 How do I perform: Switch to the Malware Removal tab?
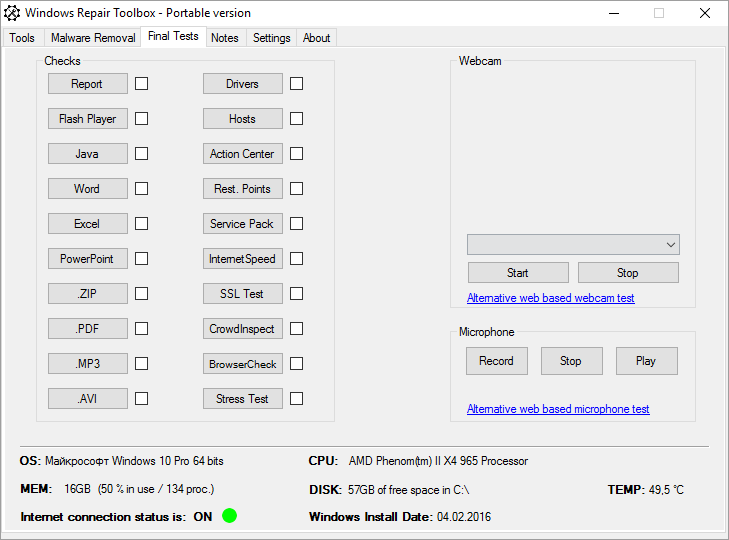[93, 38]
